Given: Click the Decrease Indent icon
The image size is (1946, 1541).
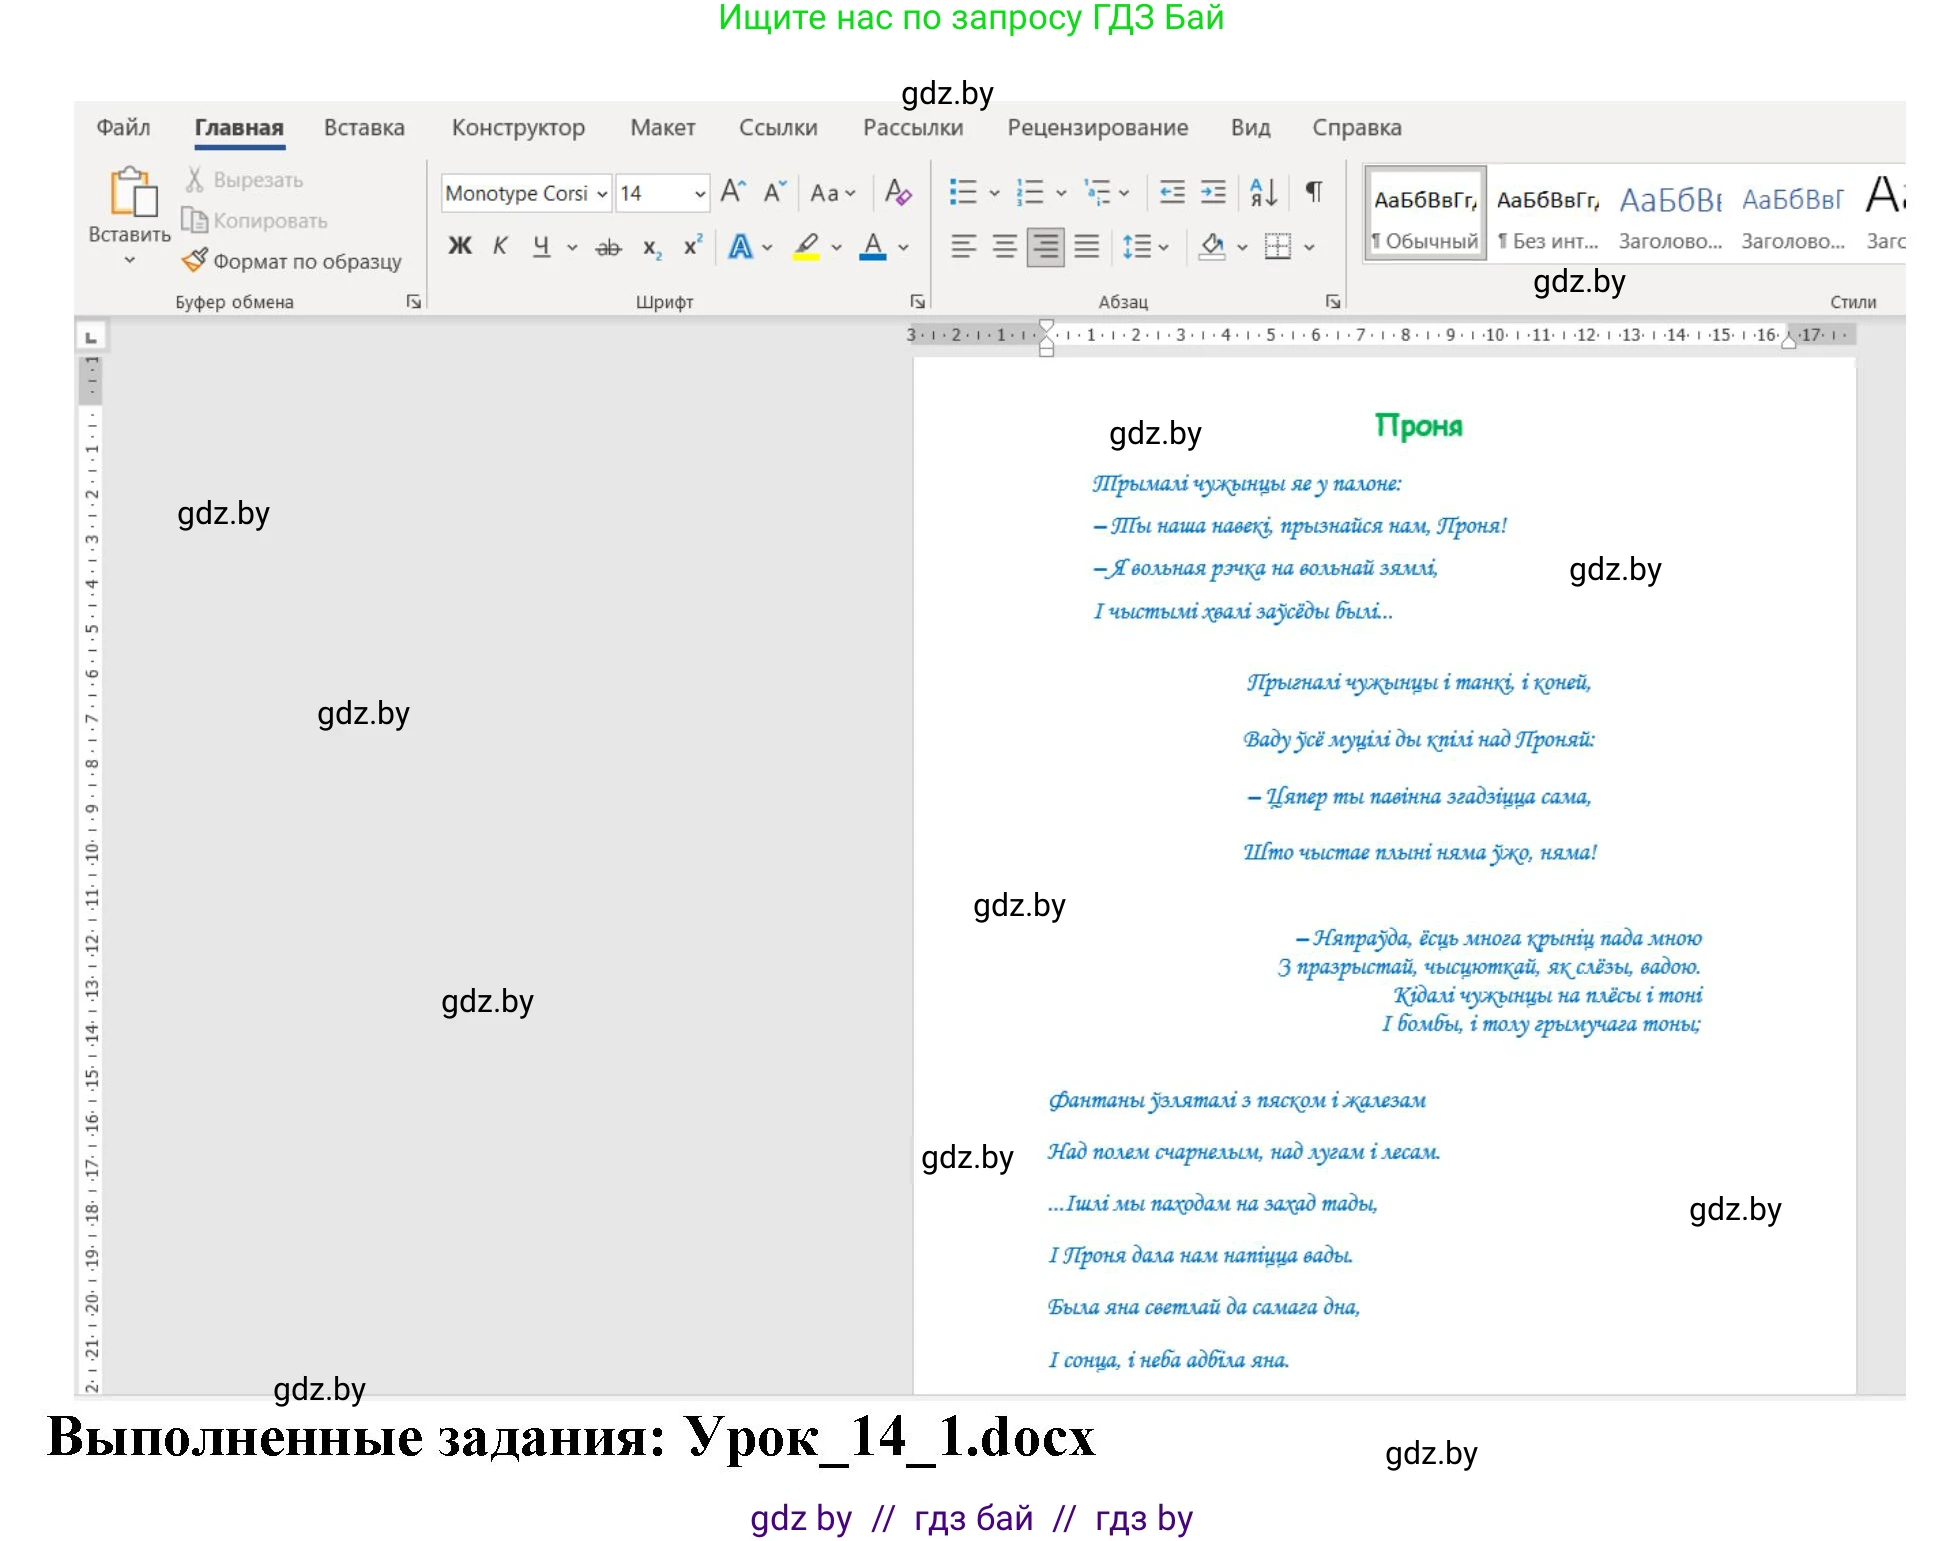Looking at the screenshot, I should click(1172, 192).
